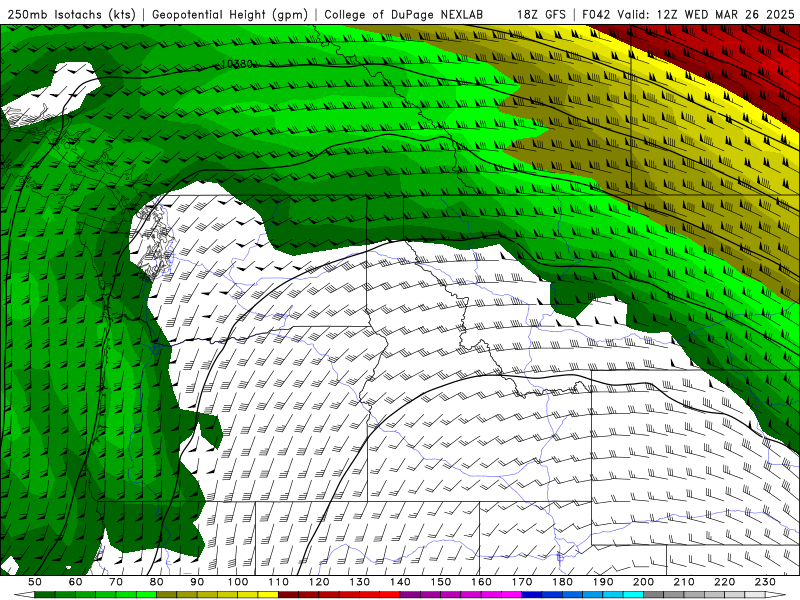Screen dimensions: 800x600
Task: Click the bright red segment before purple
Action: click(390, 595)
